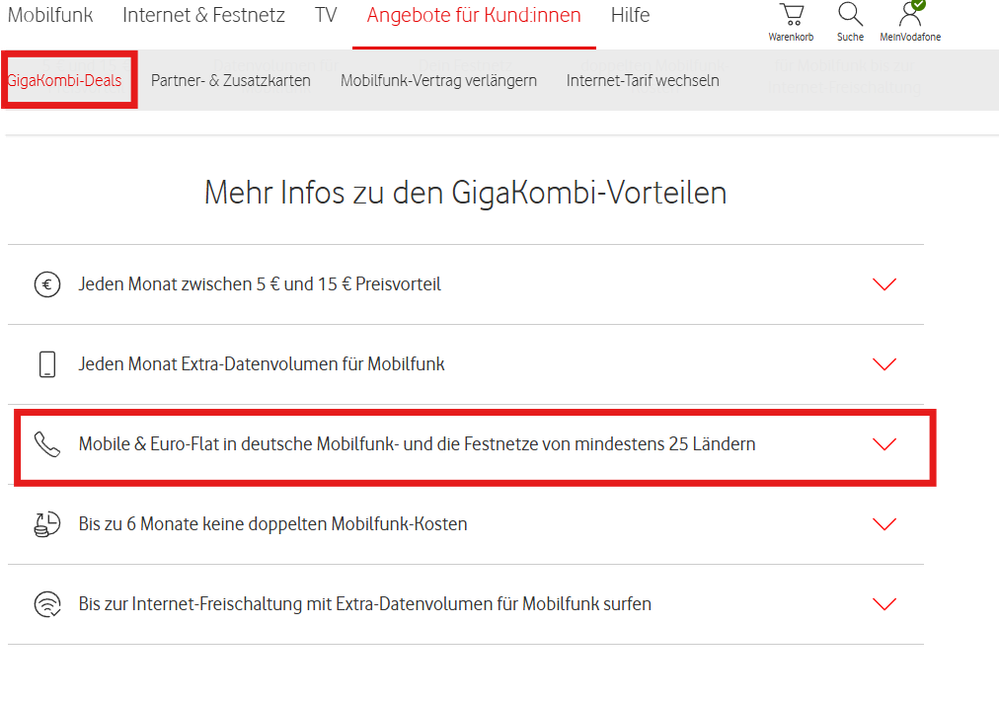
Task: Open the Hilfe menu
Action: [630, 15]
